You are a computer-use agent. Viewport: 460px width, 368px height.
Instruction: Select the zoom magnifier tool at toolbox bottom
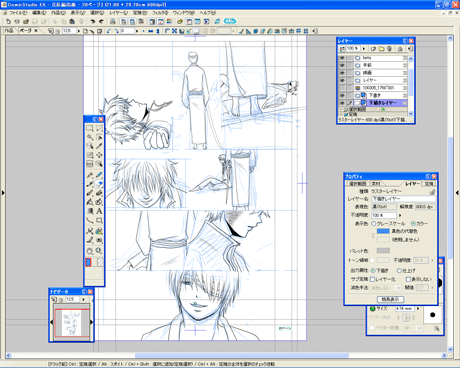[99, 251]
